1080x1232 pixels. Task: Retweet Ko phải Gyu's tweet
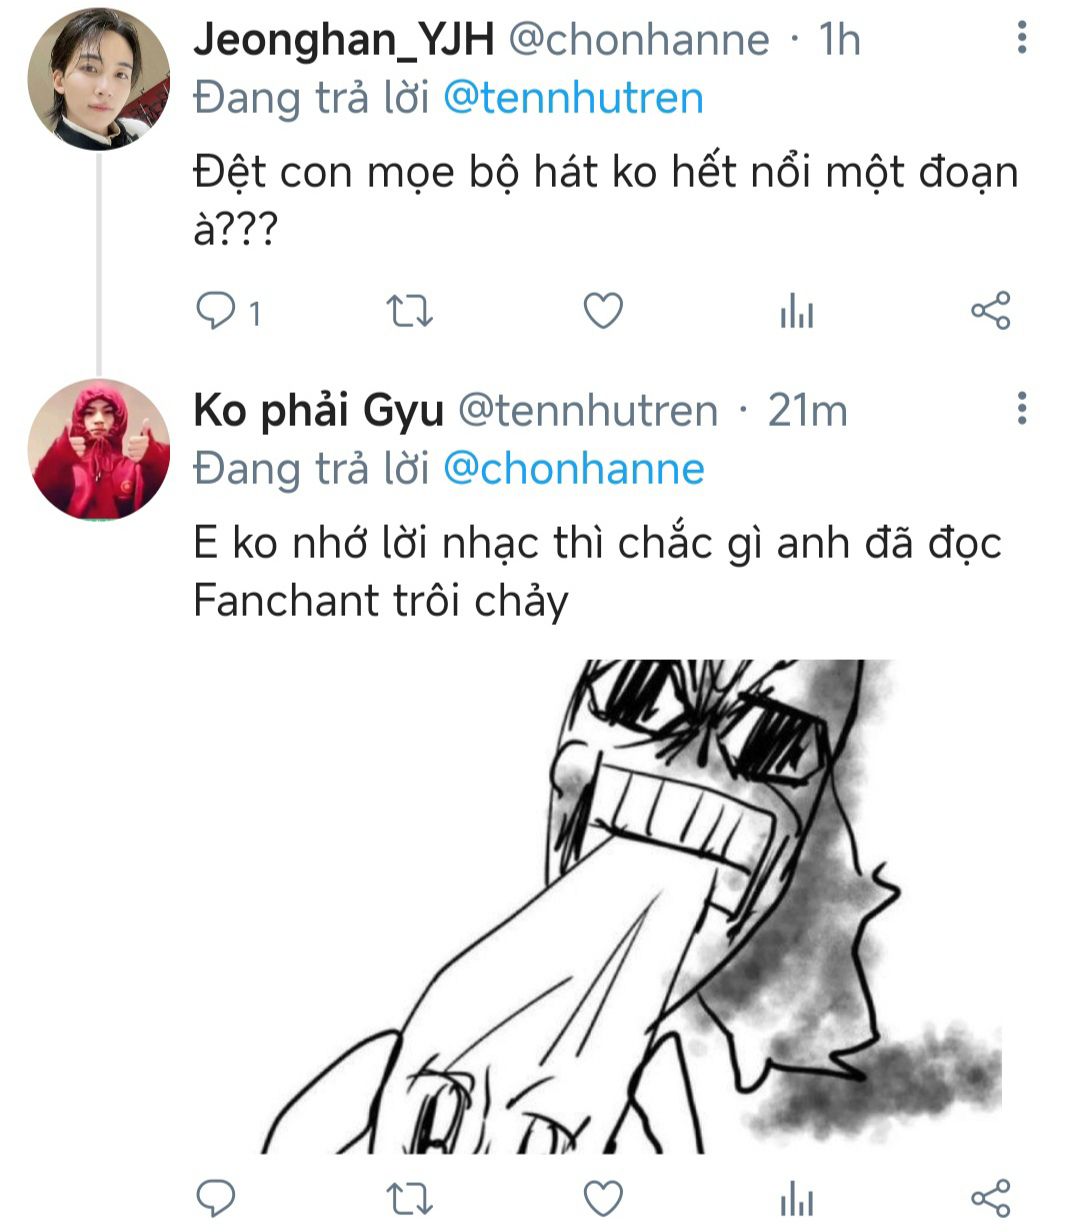[409, 1197]
